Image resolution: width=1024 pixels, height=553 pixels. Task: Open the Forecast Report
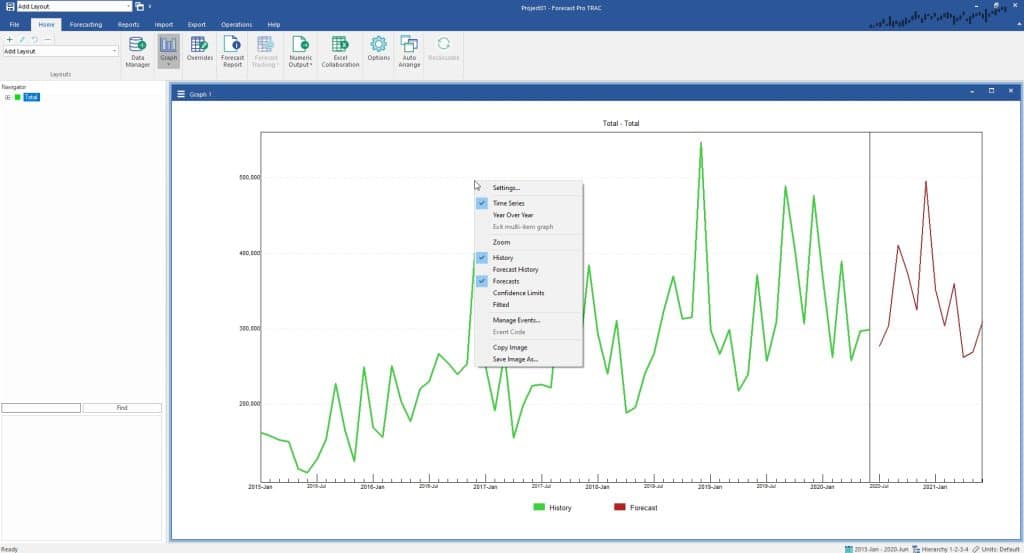pyautogui.click(x=232, y=52)
